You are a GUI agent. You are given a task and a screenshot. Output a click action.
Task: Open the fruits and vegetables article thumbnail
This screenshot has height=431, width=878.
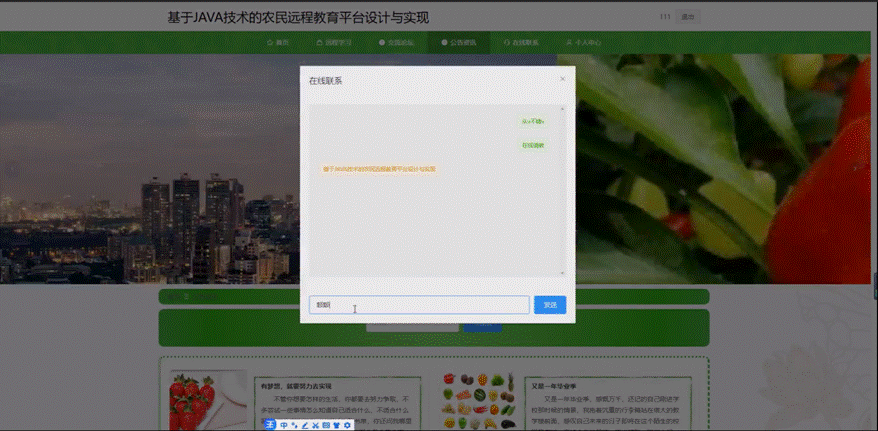click(x=479, y=400)
